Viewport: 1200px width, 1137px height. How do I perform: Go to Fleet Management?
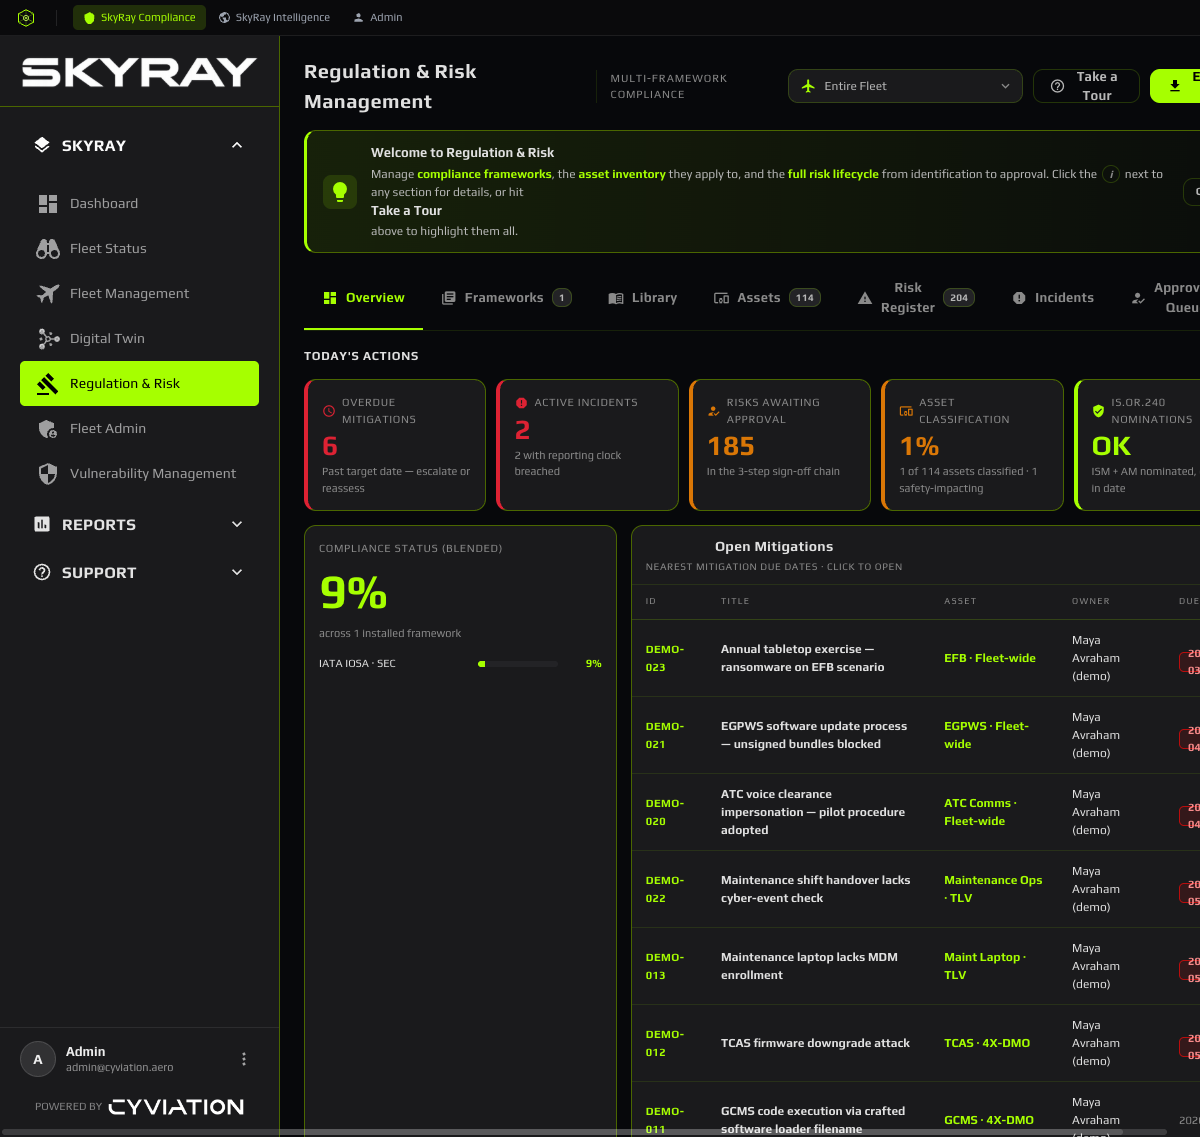(x=139, y=293)
